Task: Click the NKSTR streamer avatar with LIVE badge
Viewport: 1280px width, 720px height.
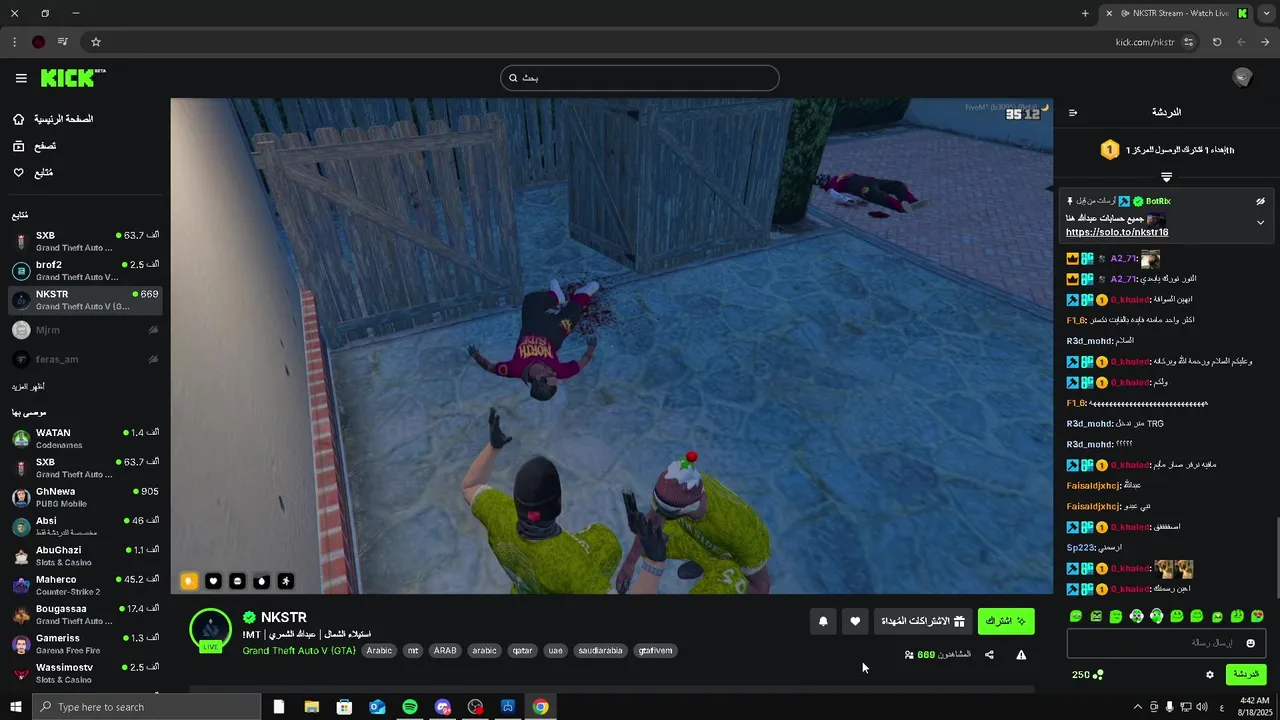Action: click(210, 629)
